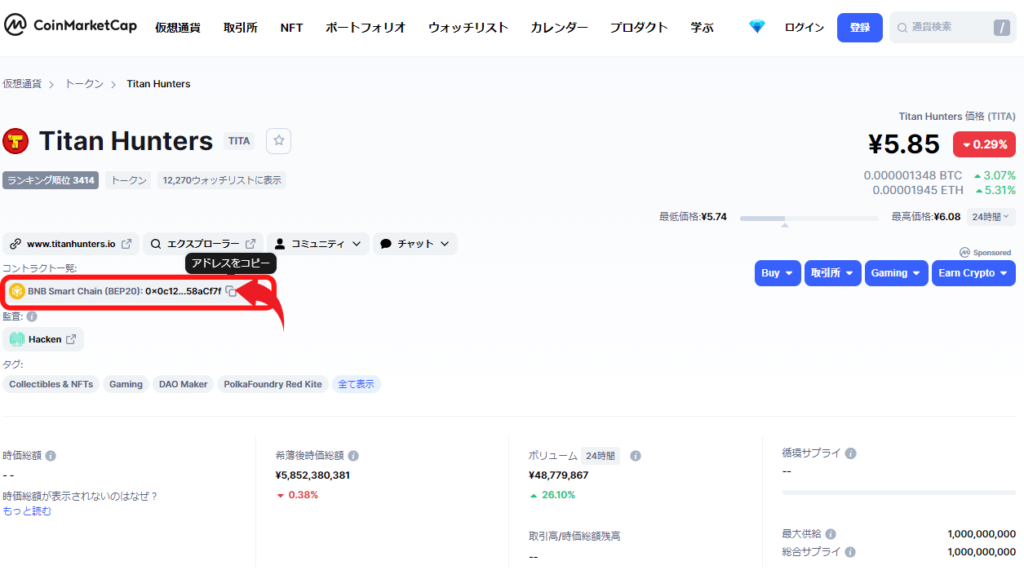Click the low-high price range slider

(809, 218)
